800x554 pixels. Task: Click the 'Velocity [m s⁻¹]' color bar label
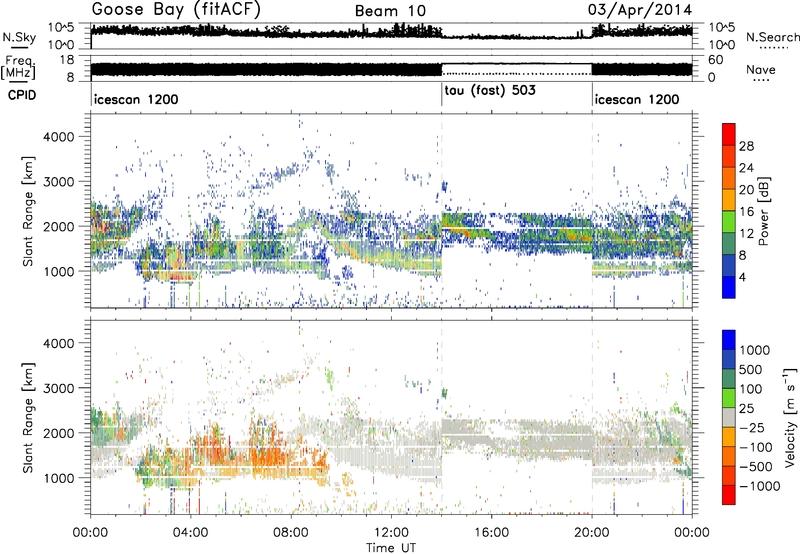(790, 417)
